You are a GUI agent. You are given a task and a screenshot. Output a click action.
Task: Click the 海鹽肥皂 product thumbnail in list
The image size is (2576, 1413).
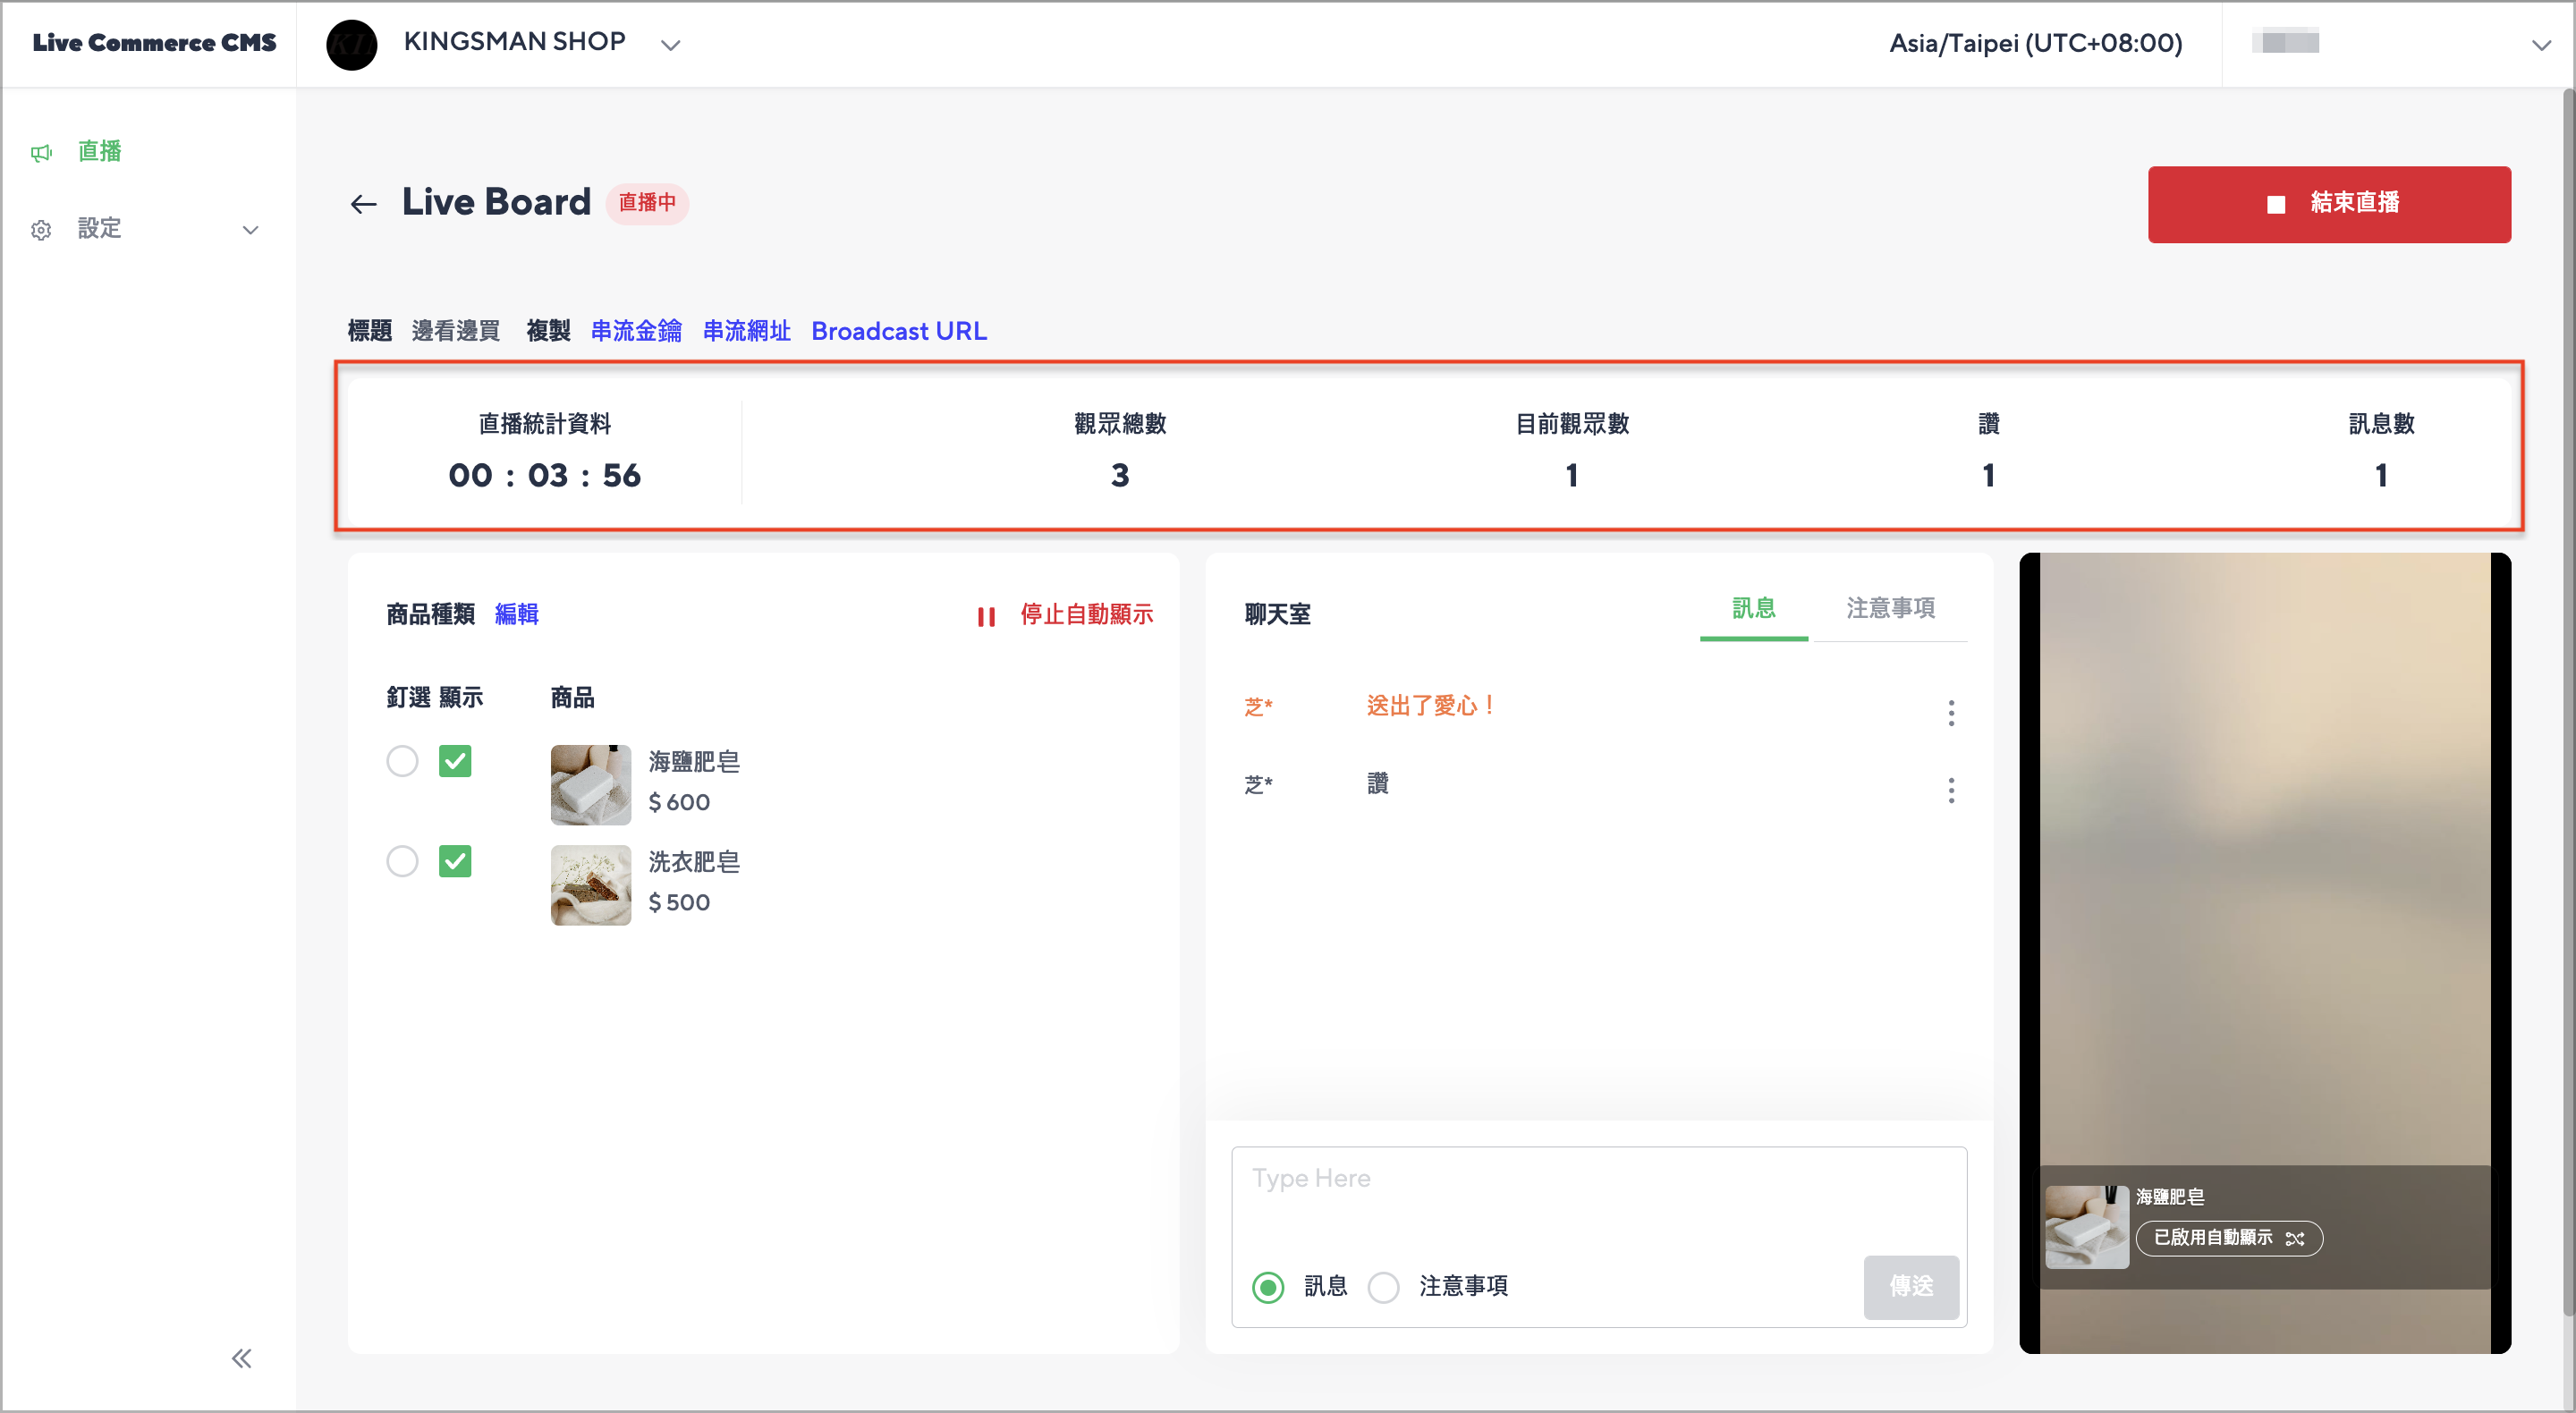point(590,784)
